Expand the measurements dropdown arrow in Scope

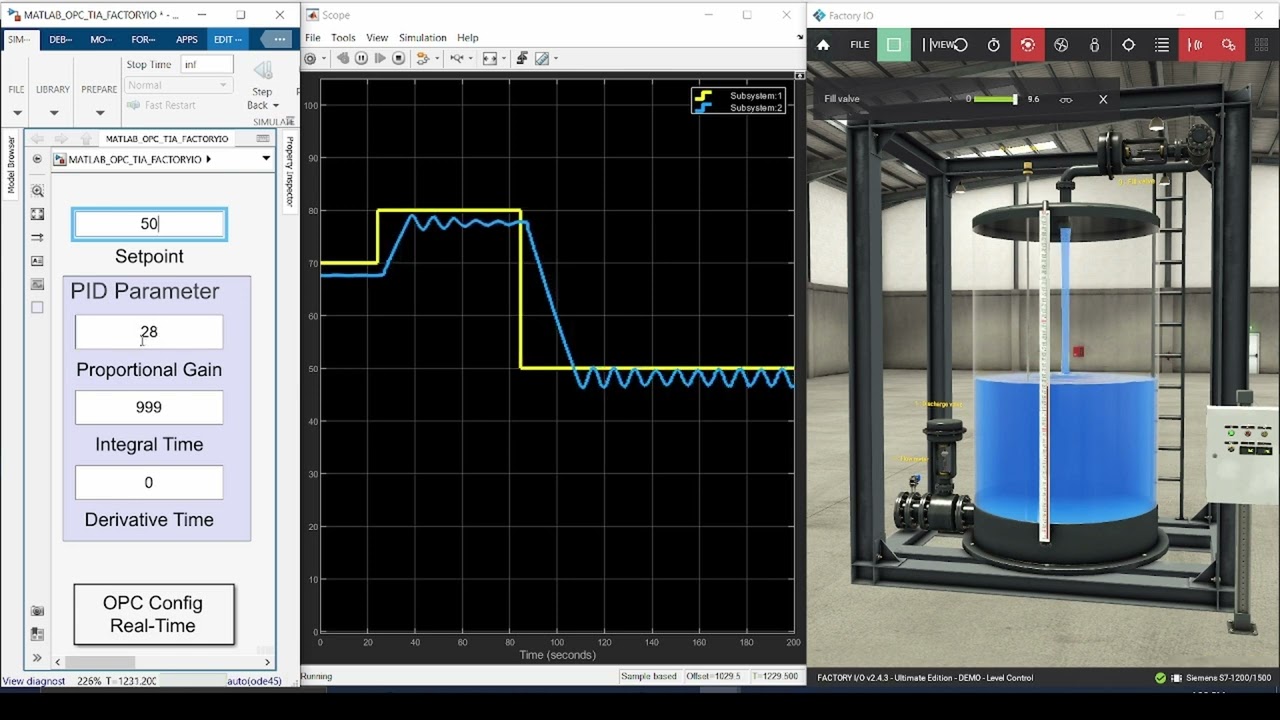point(555,59)
